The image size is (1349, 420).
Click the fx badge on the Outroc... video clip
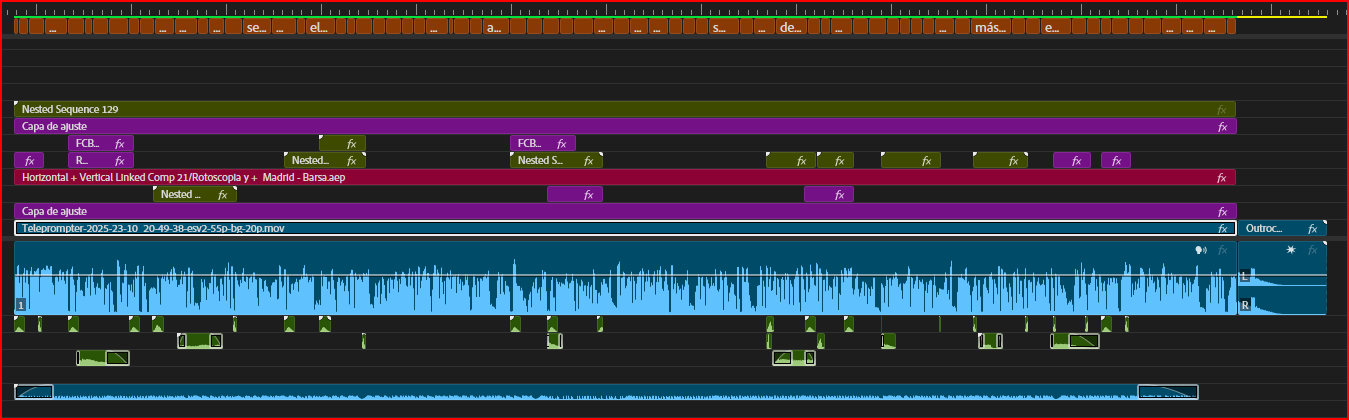[x=1313, y=228]
